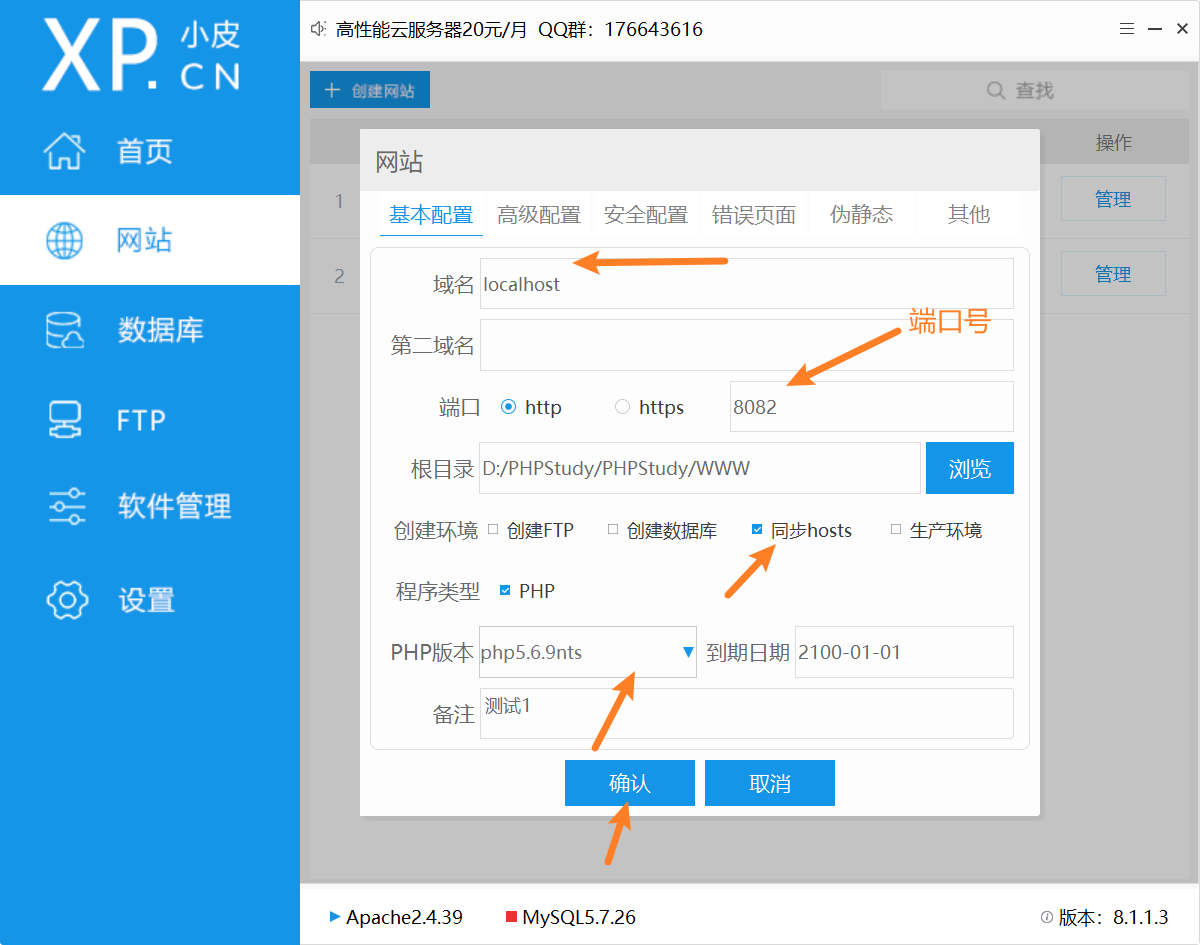Enable the 生产环境 checkbox
1200x945 pixels.
[x=896, y=530]
